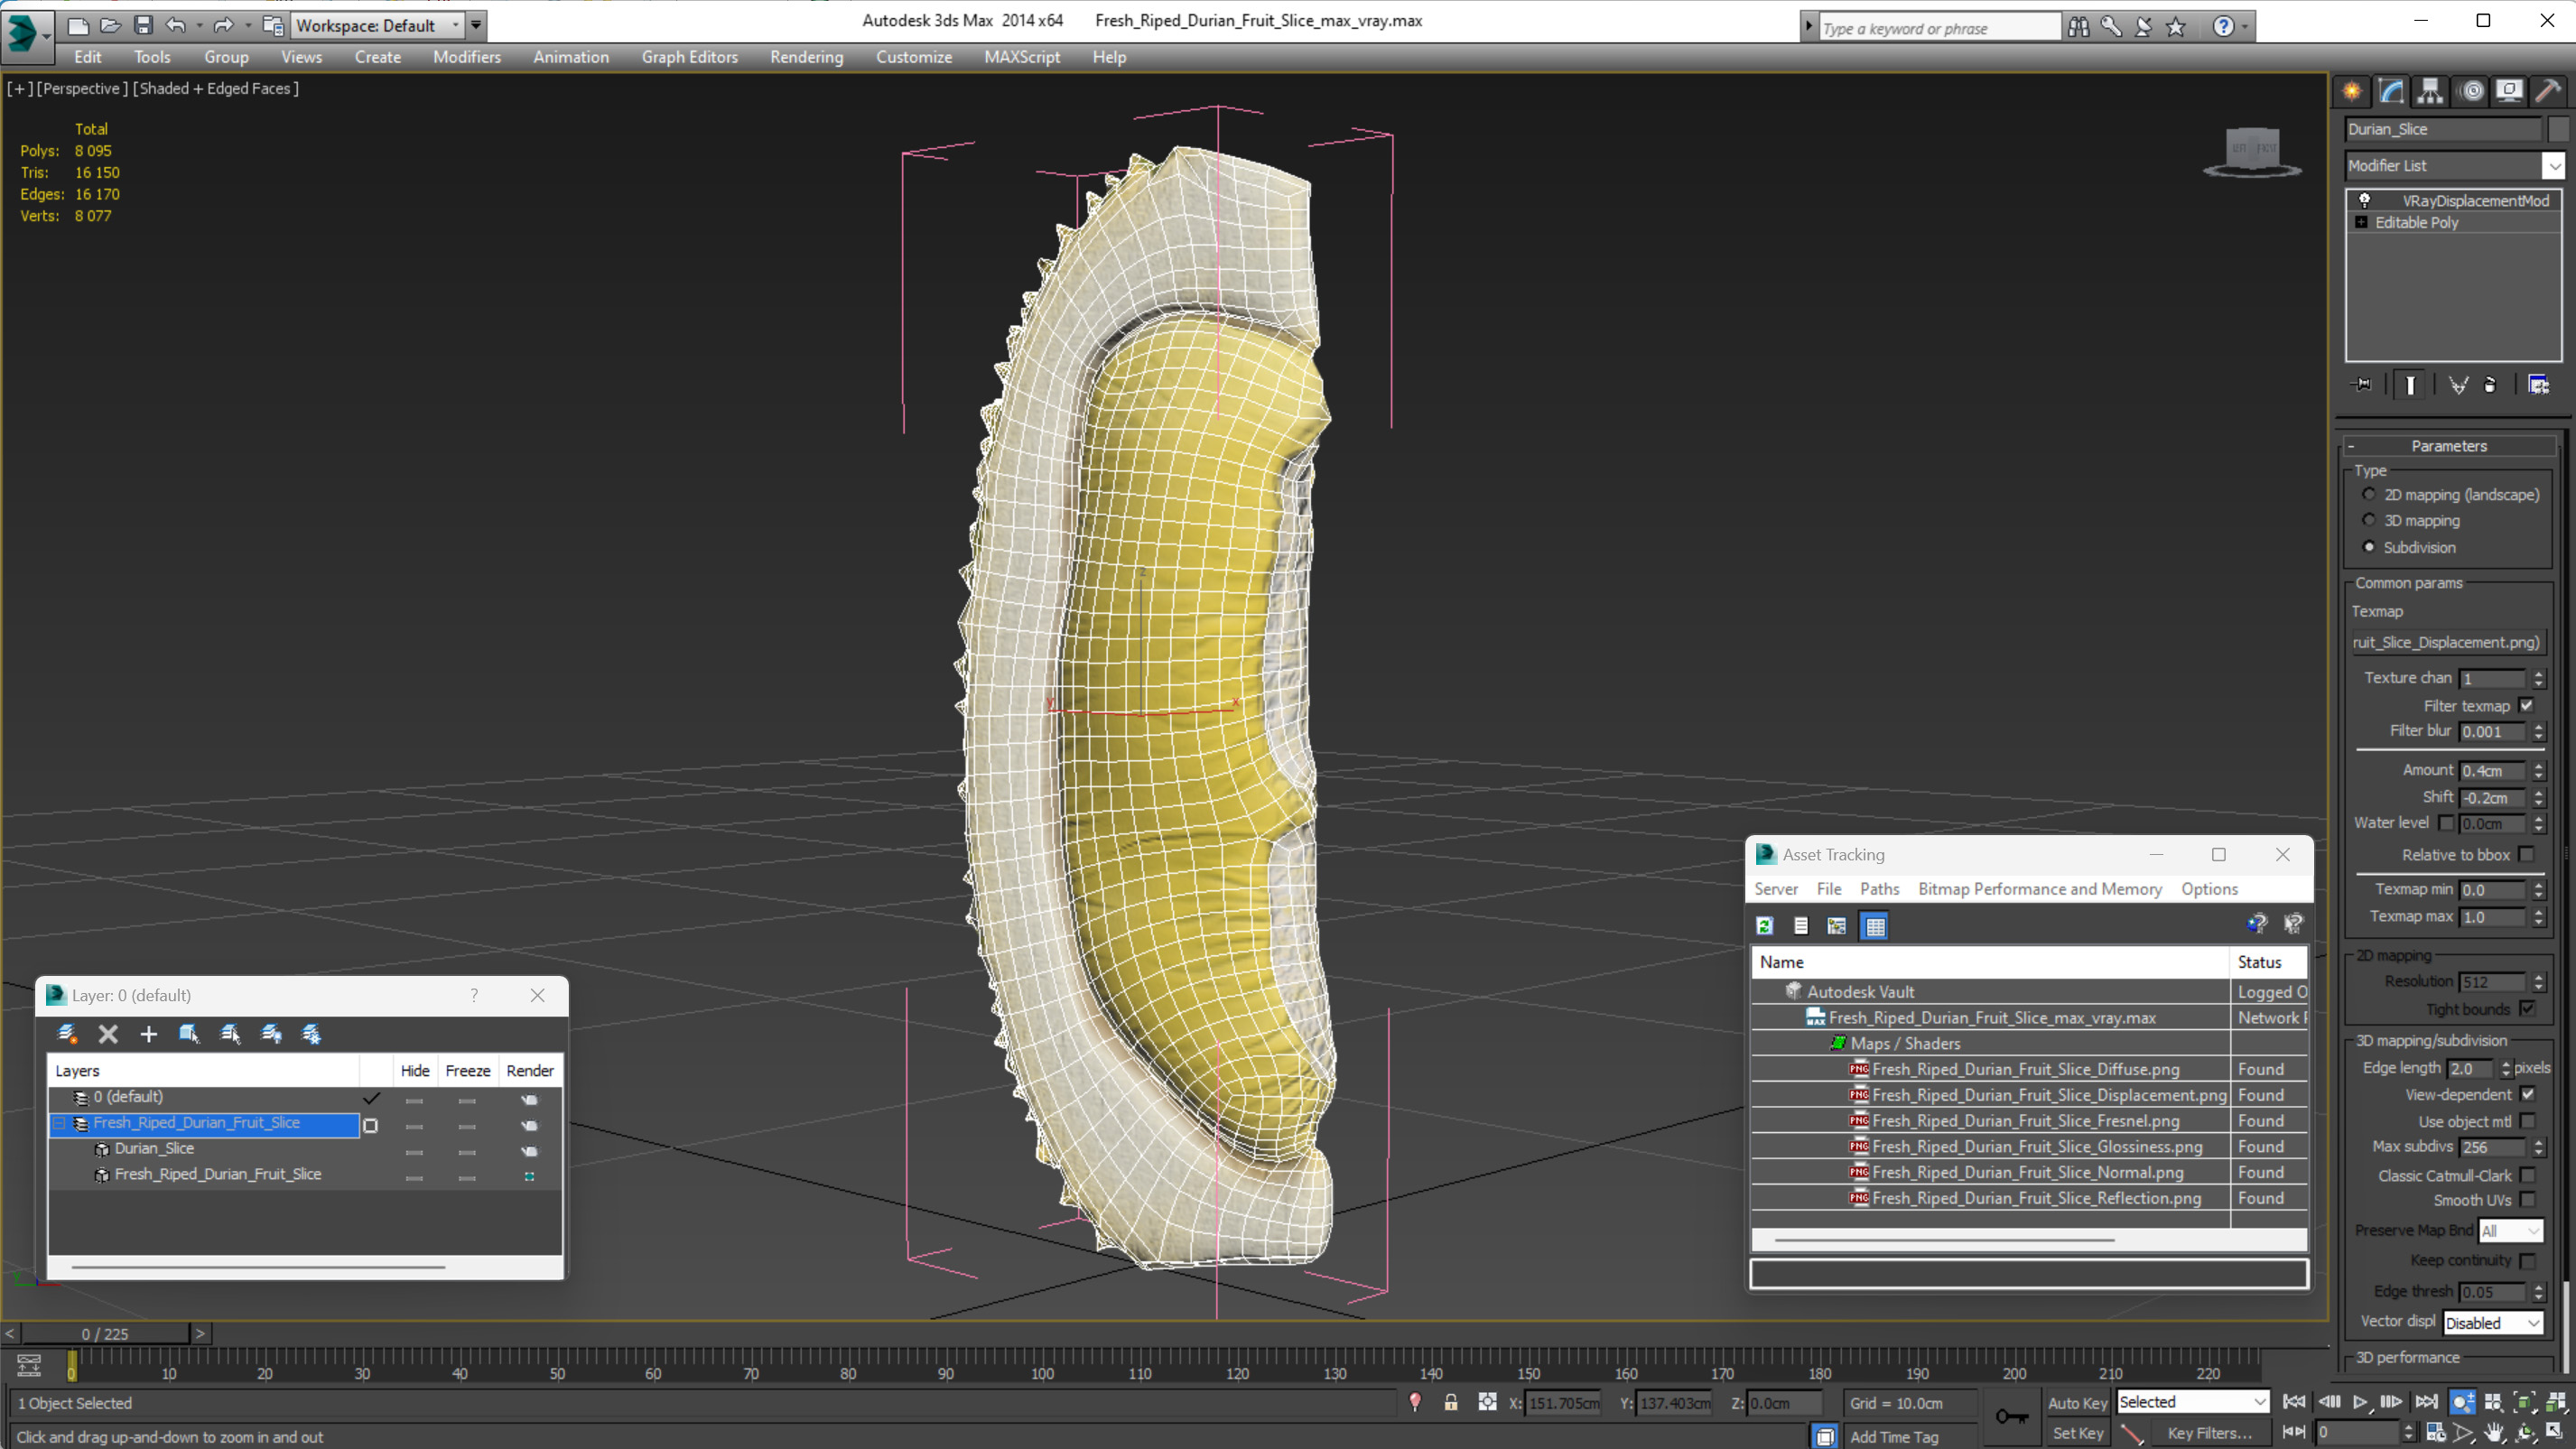Click the Open File icon in quick toolbar
The height and width of the screenshot is (1449, 2576).
pyautogui.click(x=110, y=25)
